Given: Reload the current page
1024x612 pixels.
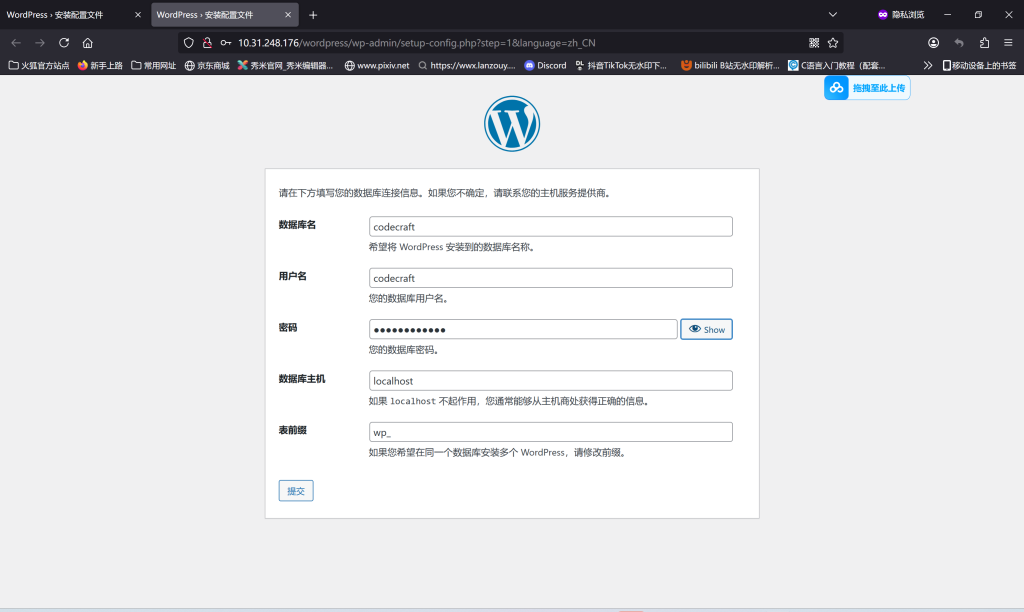Looking at the screenshot, I should coord(64,43).
